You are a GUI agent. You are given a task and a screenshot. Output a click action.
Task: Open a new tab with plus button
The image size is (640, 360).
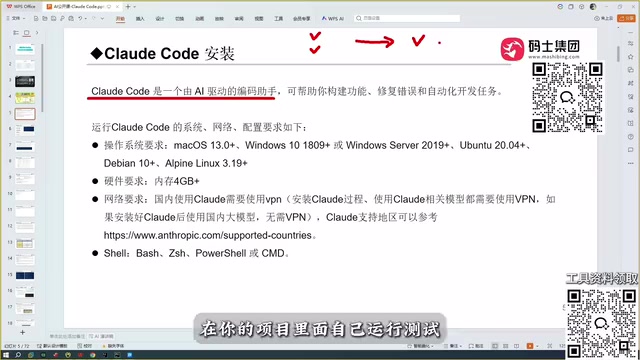[x=128, y=7]
